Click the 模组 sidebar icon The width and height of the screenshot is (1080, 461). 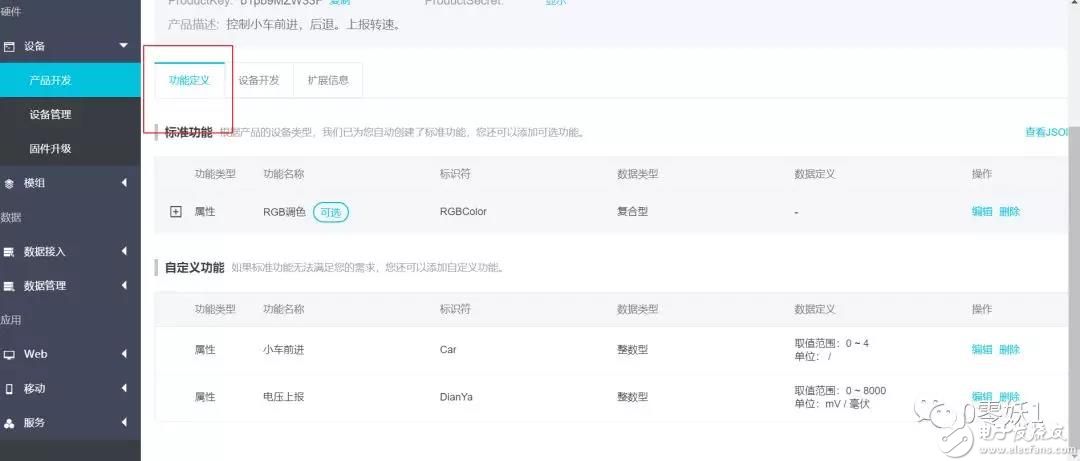click(10, 183)
